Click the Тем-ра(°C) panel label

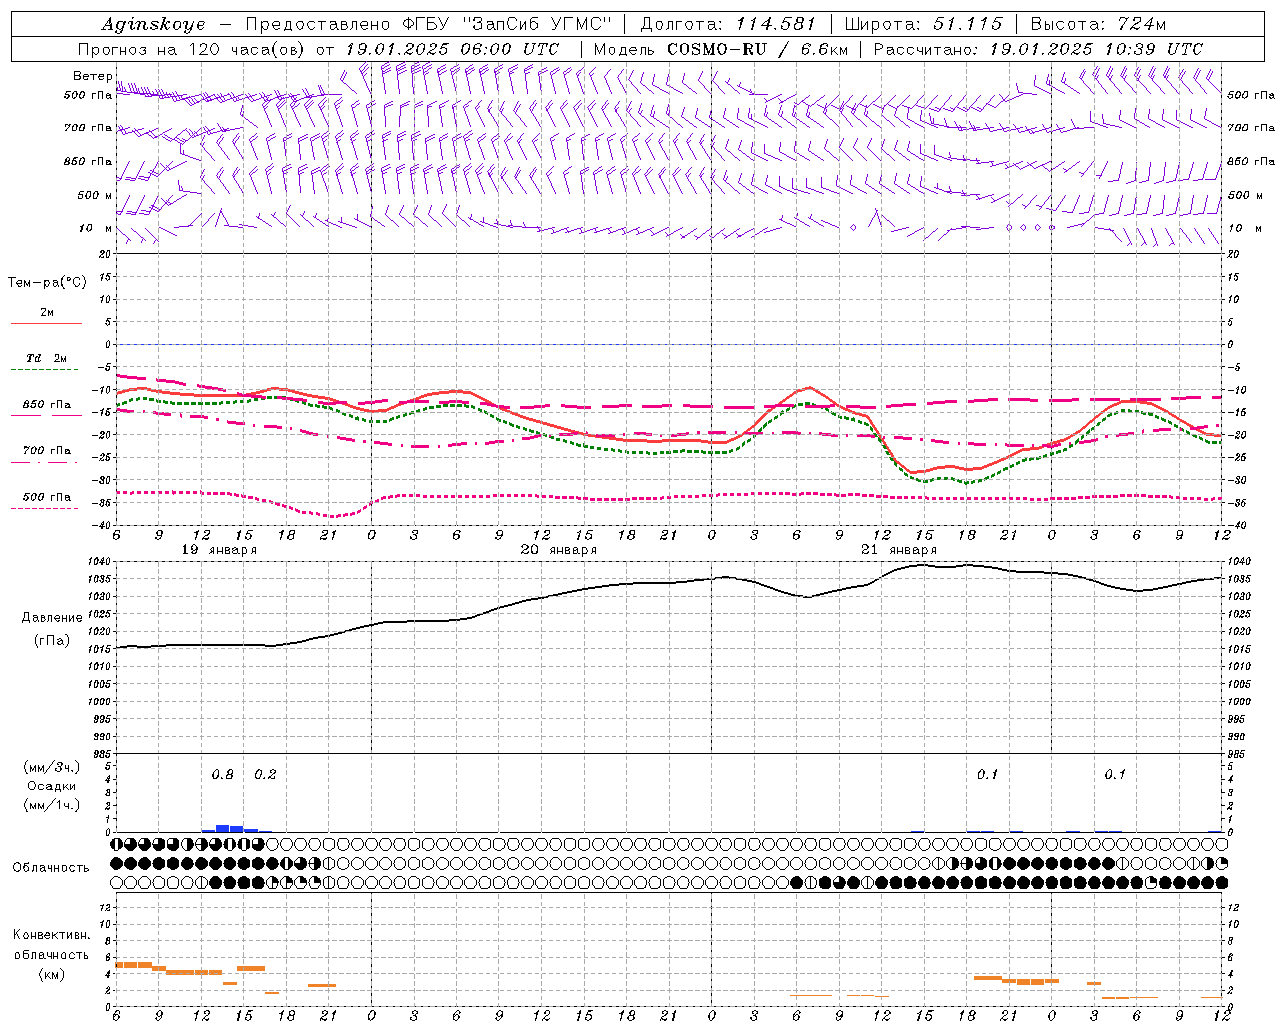coord(47,283)
